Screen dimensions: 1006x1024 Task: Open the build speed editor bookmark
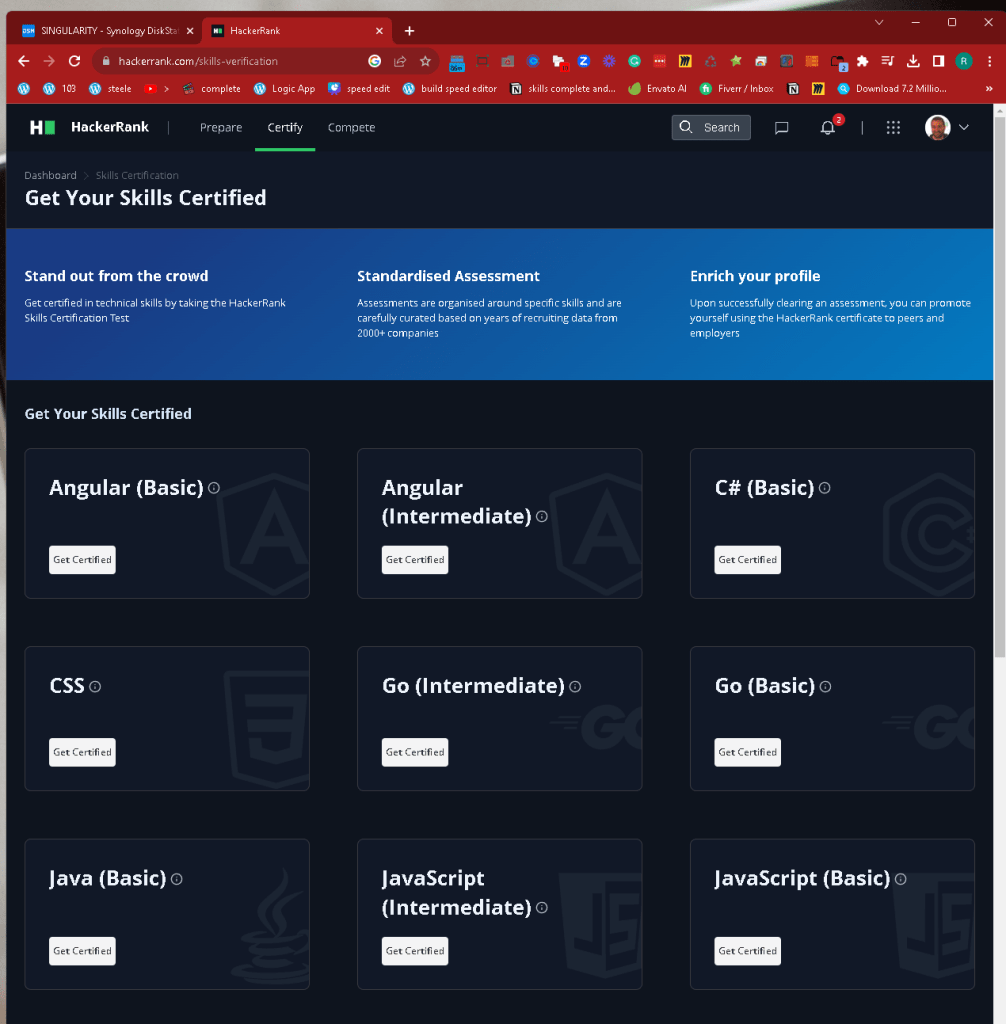(x=450, y=89)
